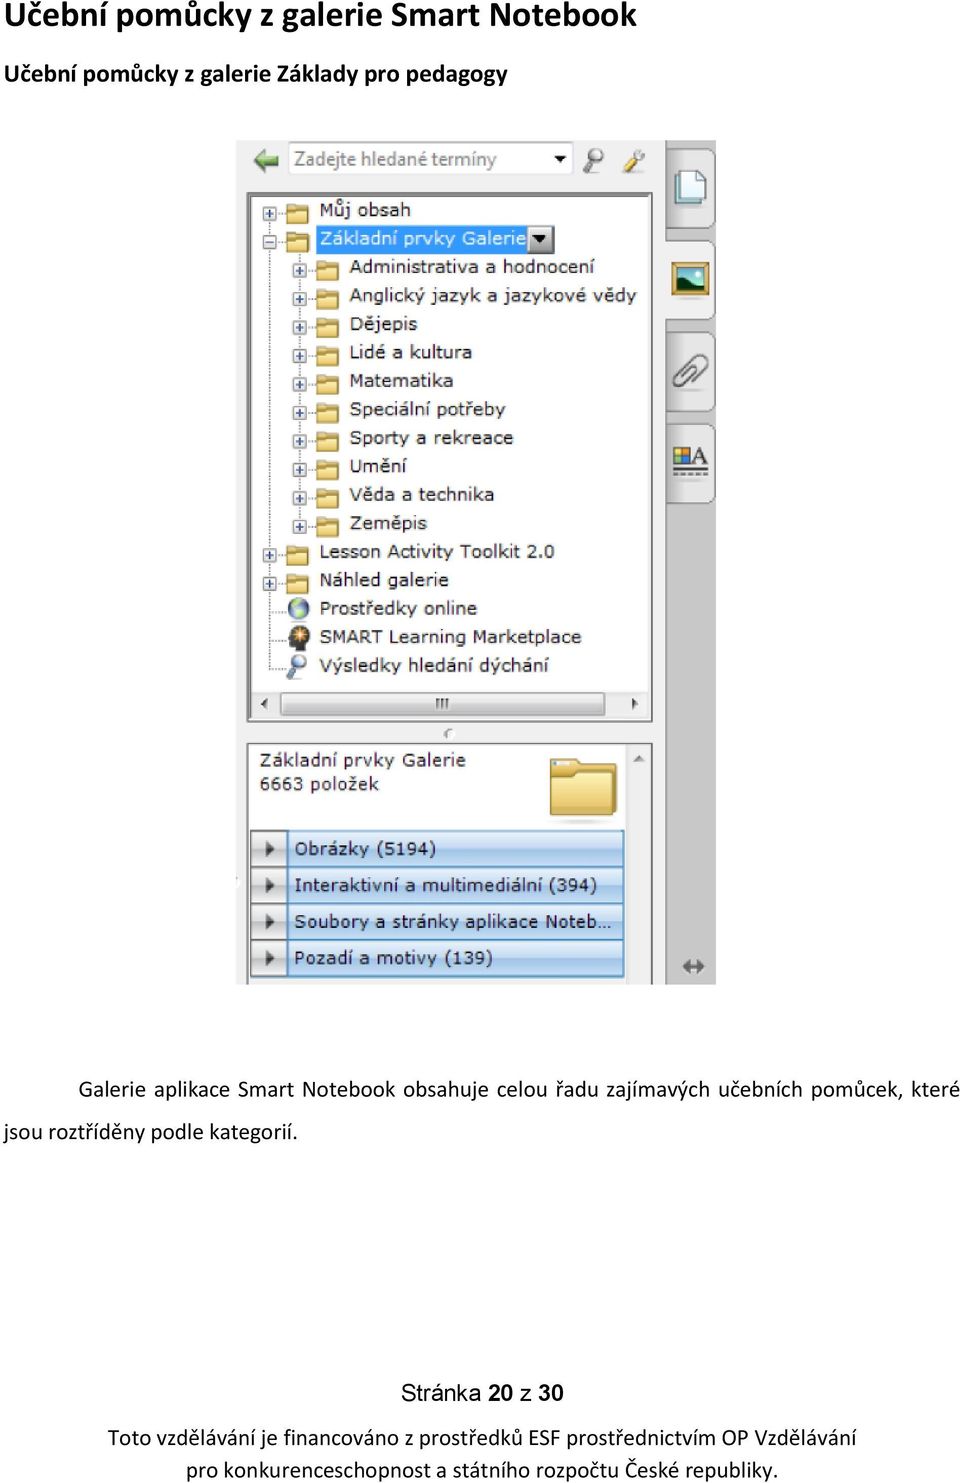Click the Prostředky online globe icon
The image size is (960, 1483).
pos(298,609)
